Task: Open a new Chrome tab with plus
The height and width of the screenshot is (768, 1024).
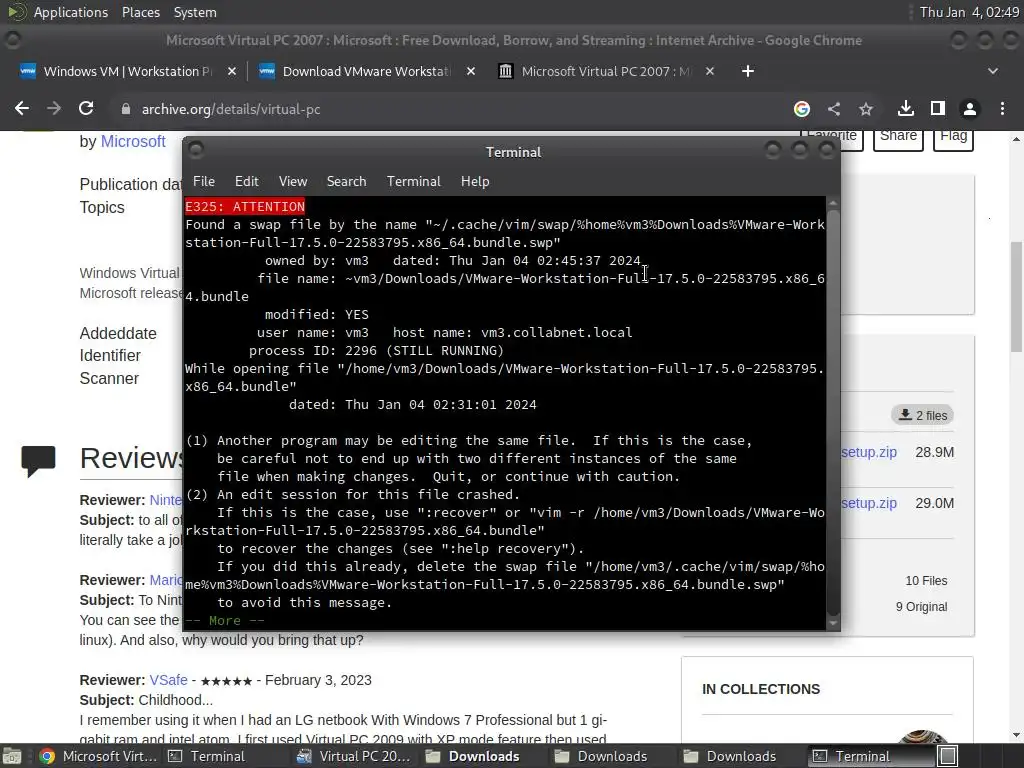Action: 748,71
